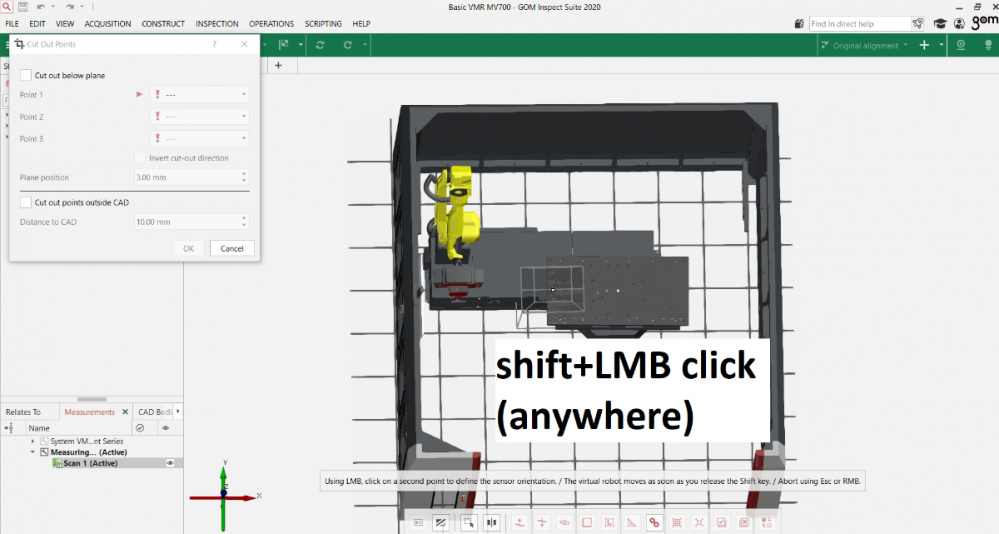Click the question mark help icon in Cut Out Points dialog
The height and width of the screenshot is (534, 999).
click(x=215, y=44)
